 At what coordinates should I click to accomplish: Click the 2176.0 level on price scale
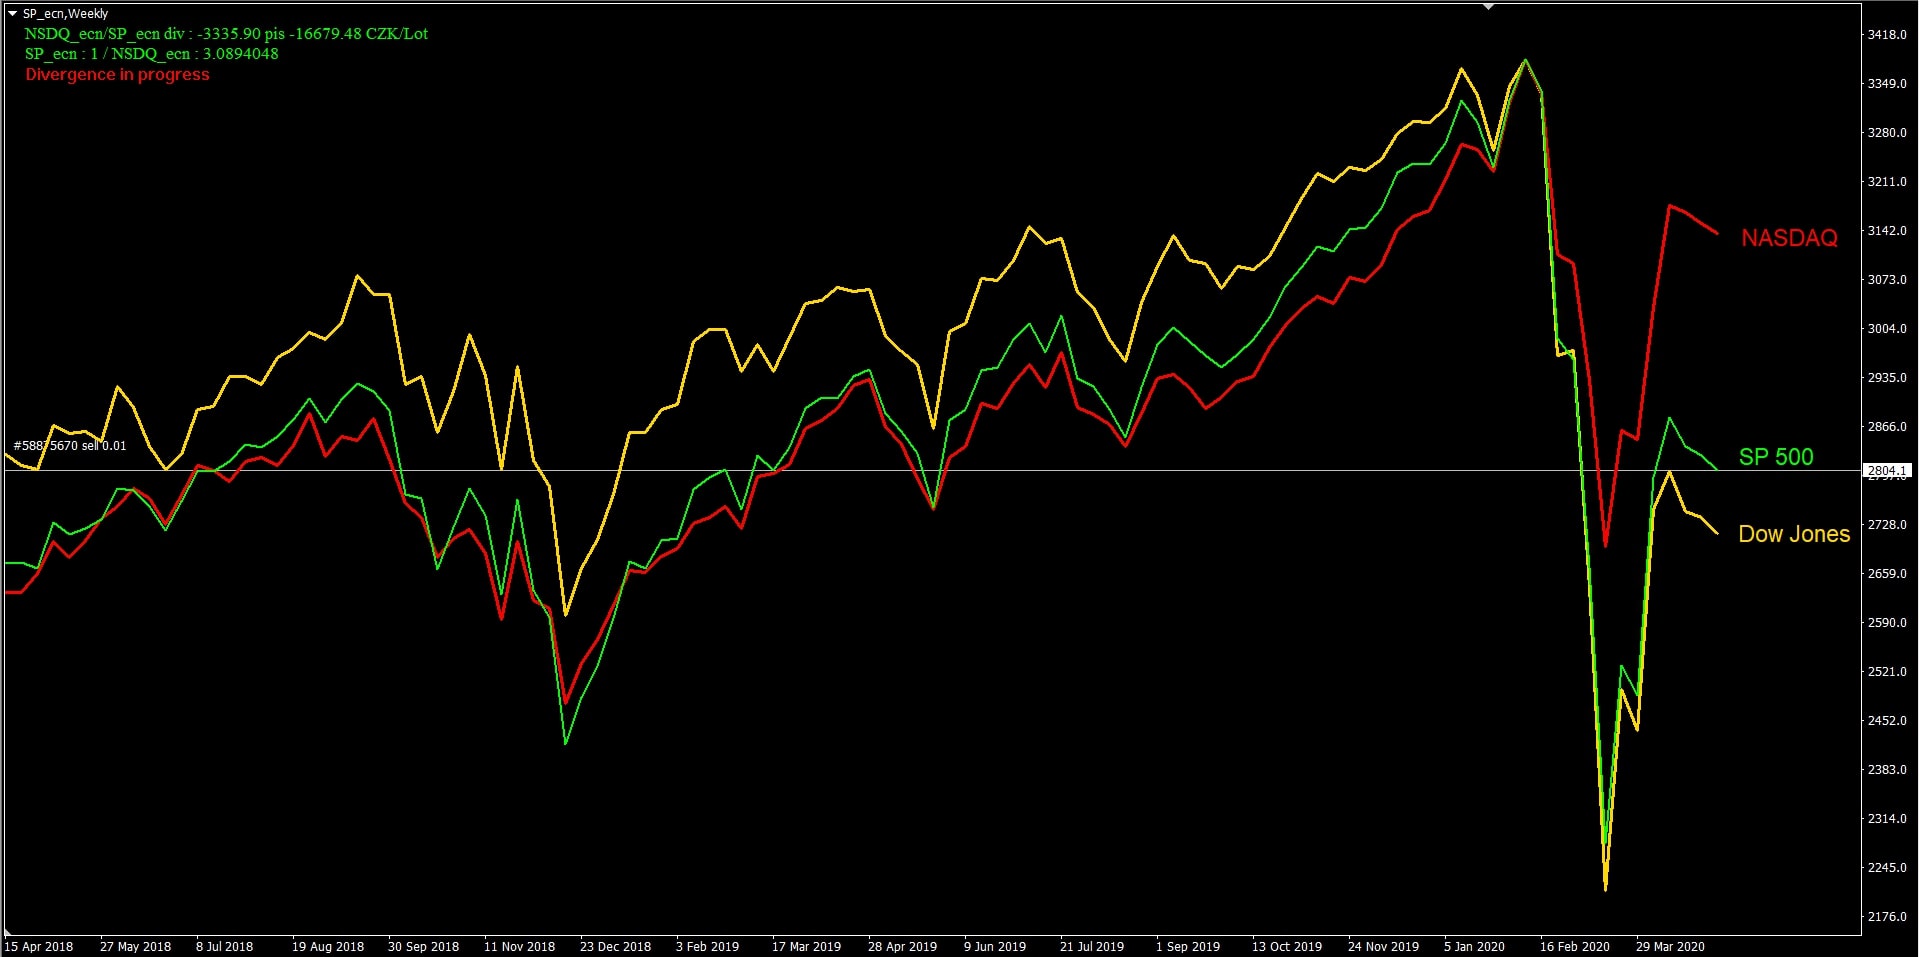point(1887,916)
